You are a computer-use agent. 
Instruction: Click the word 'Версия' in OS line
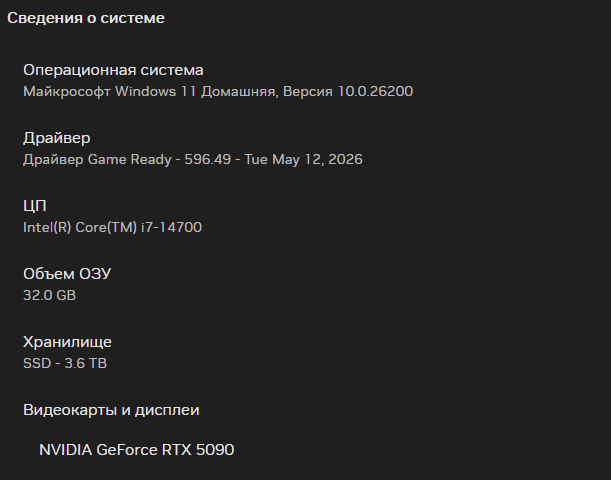(308, 92)
